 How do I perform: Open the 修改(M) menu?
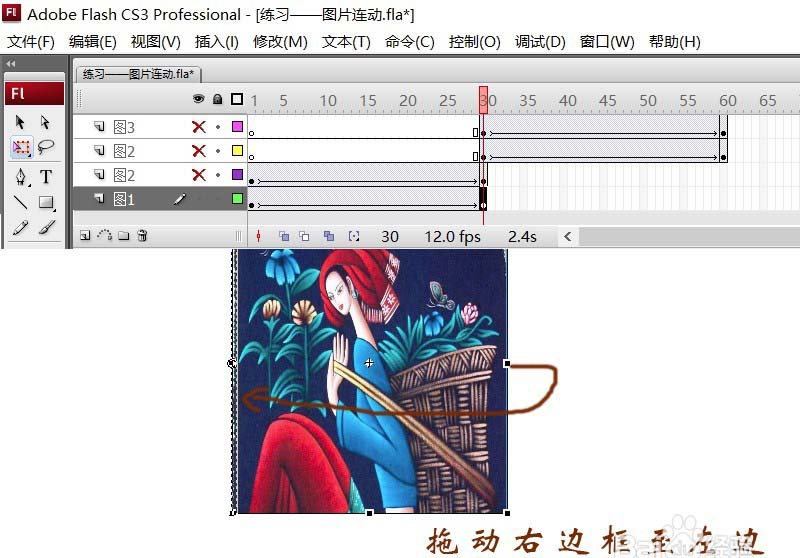coord(280,41)
